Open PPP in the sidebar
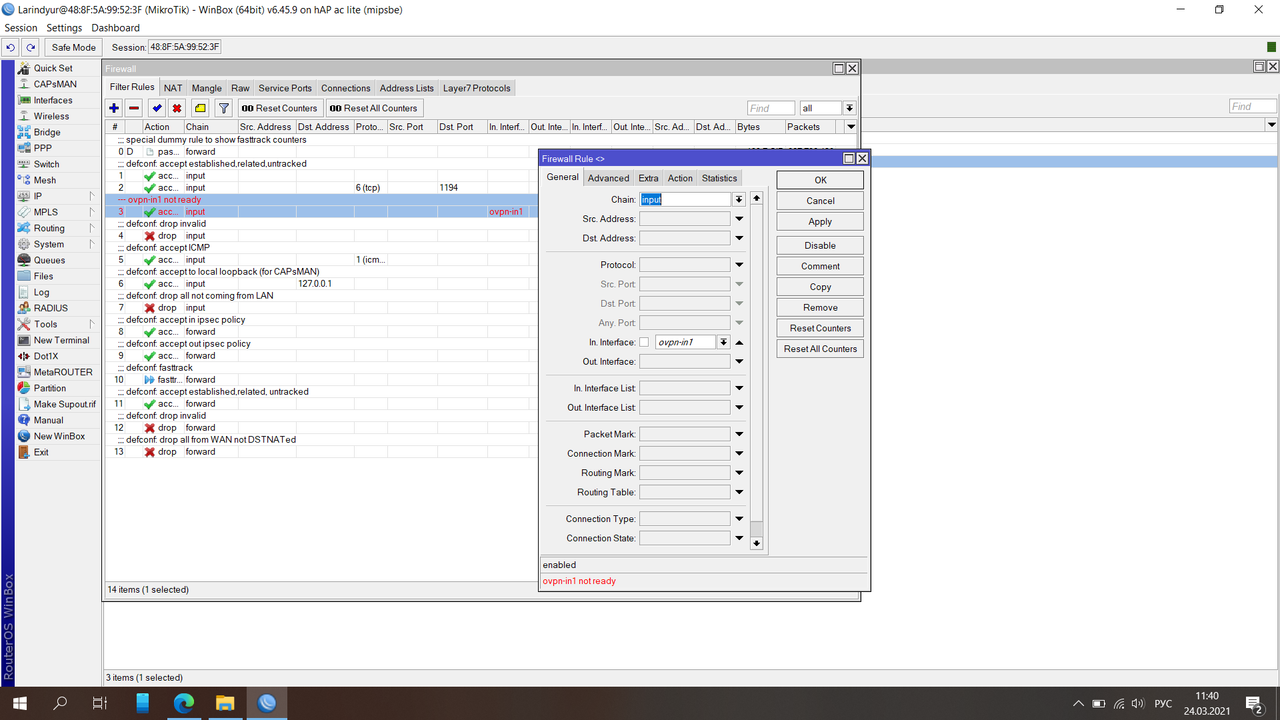This screenshot has height=720, width=1280. tap(43, 148)
